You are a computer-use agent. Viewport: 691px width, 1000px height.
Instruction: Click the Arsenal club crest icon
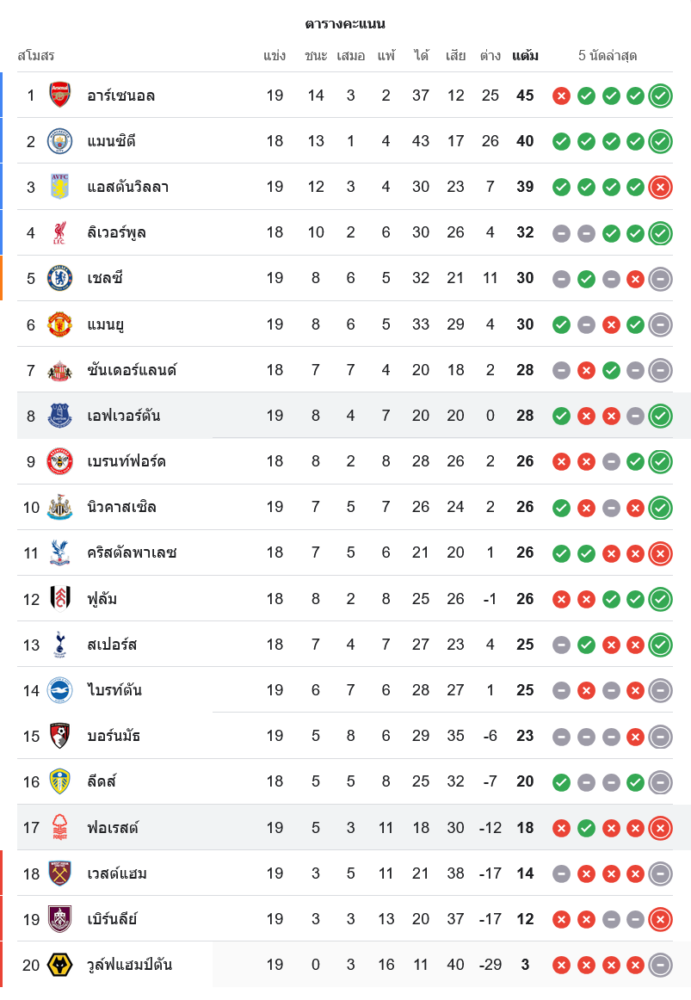[61, 95]
